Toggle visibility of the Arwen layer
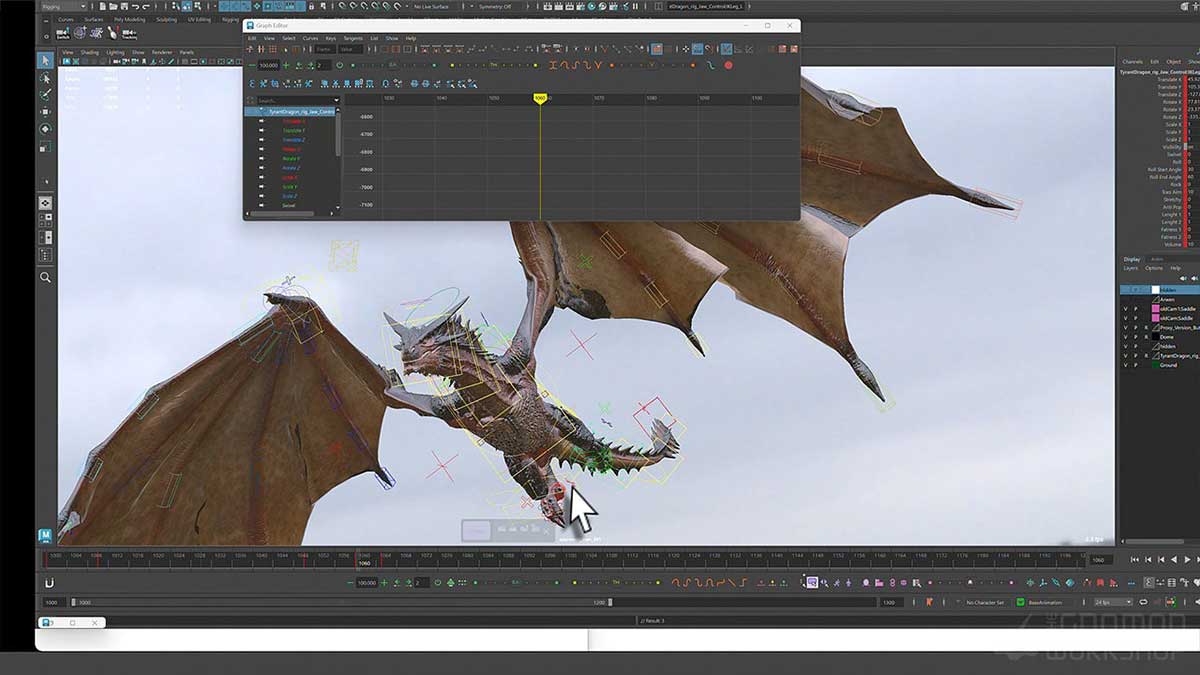This screenshot has height=675, width=1200. [x=1125, y=300]
